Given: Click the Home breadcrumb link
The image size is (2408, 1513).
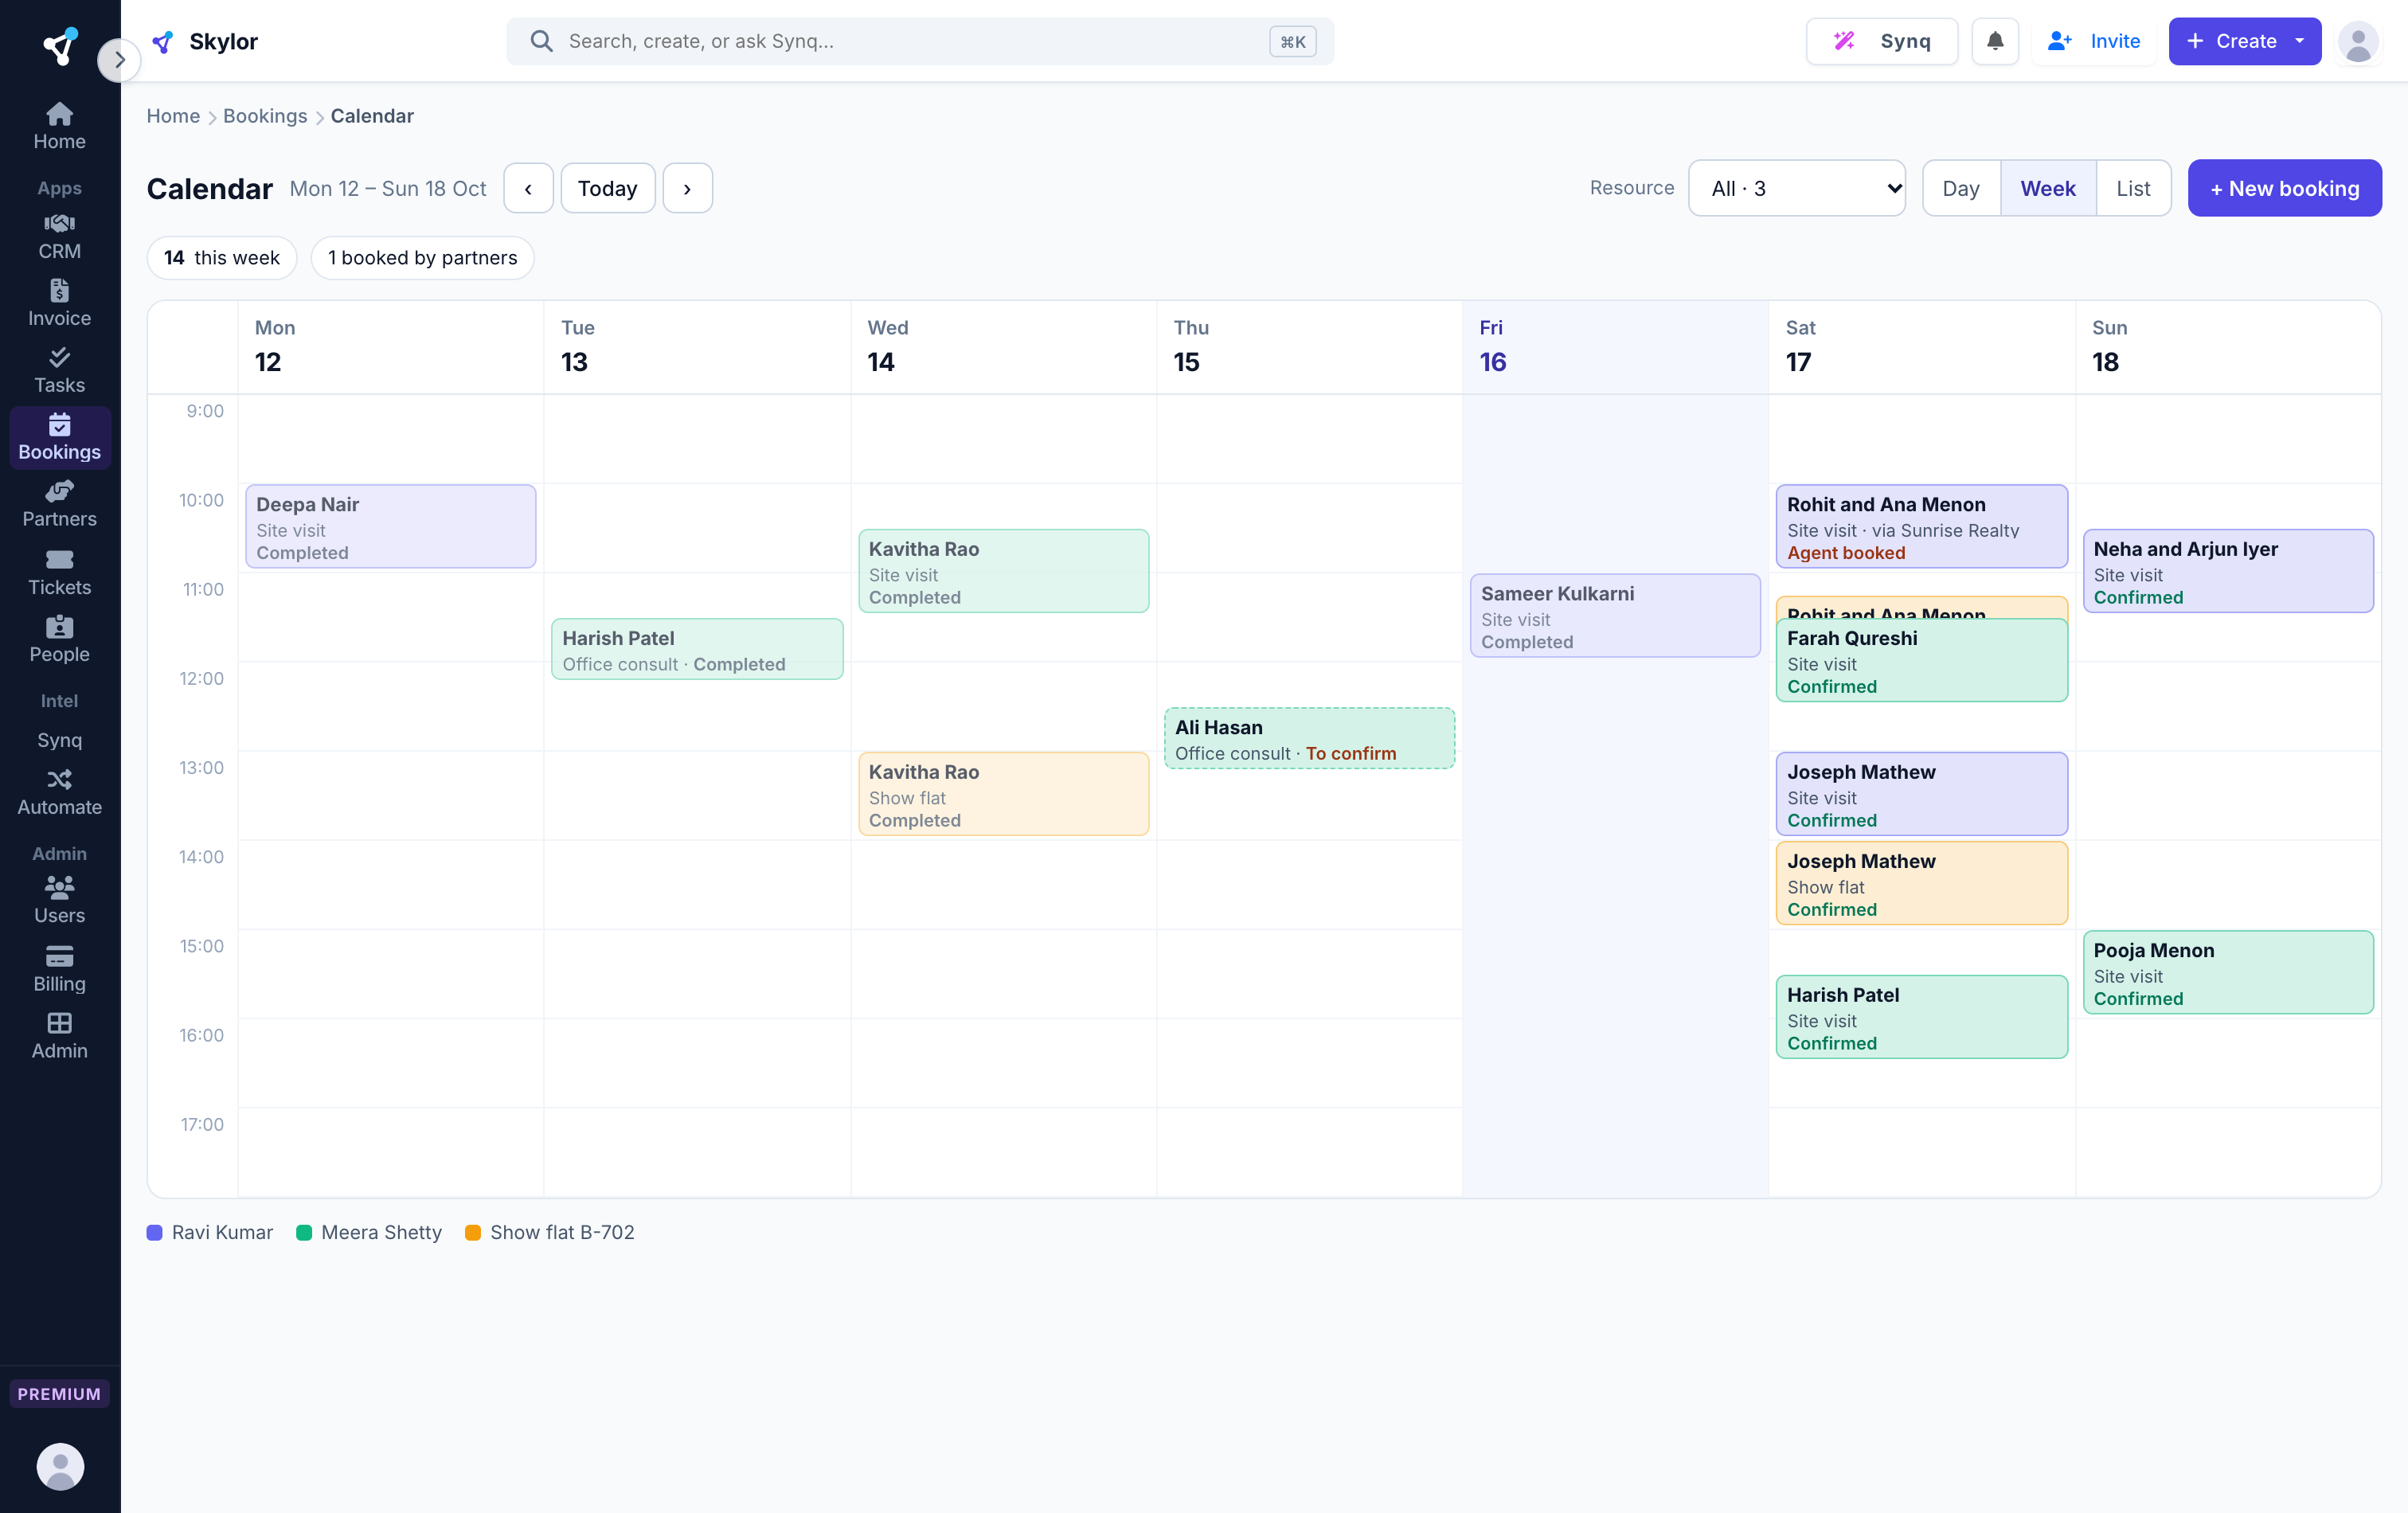Looking at the screenshot, I should [173, 116].
